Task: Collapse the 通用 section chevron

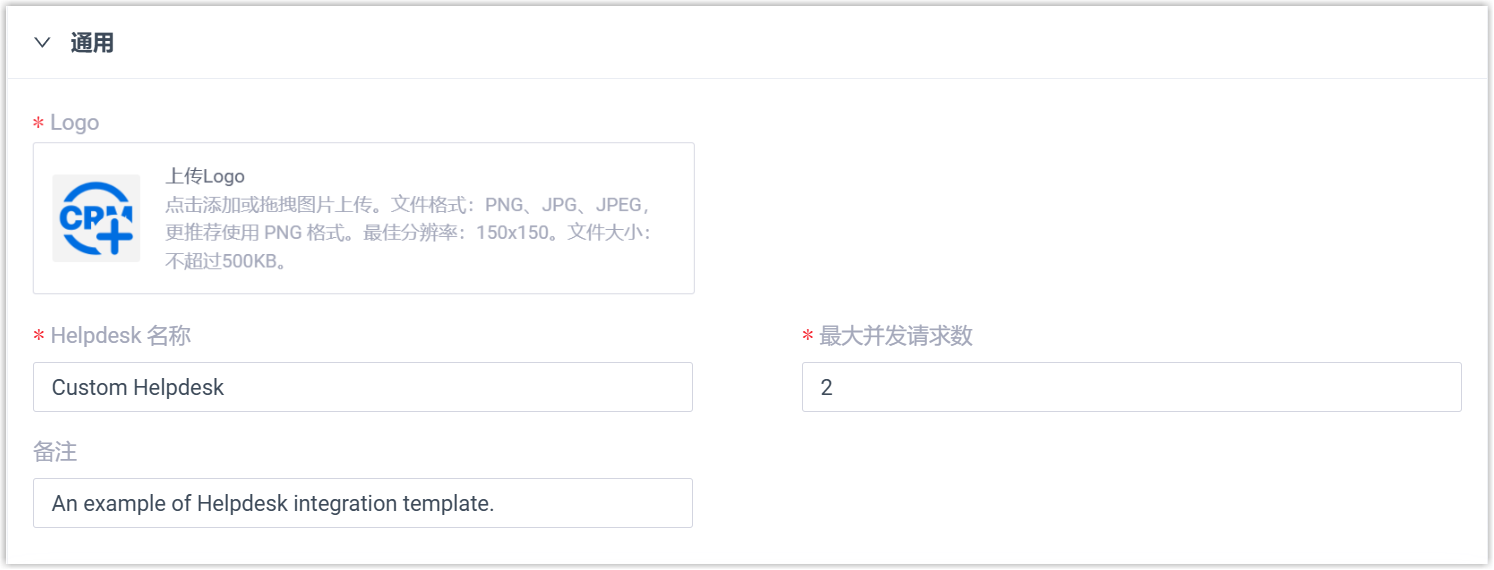Action: [x=41, y=43]
